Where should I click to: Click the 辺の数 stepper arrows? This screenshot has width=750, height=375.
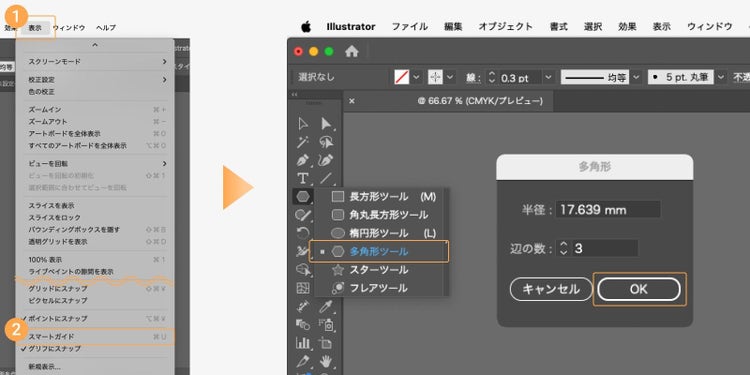tap(563, 248)
